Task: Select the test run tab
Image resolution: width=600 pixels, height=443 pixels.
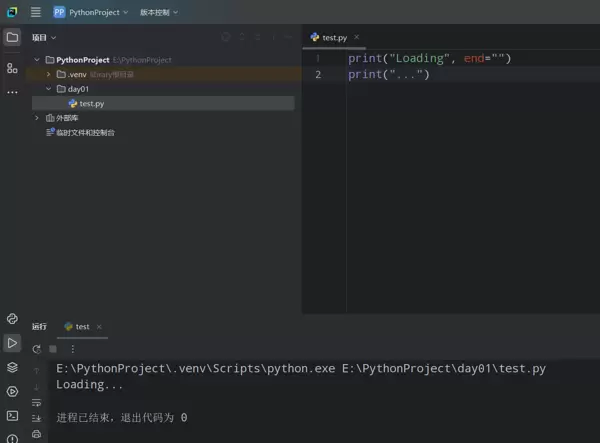Action: (81, 326)
